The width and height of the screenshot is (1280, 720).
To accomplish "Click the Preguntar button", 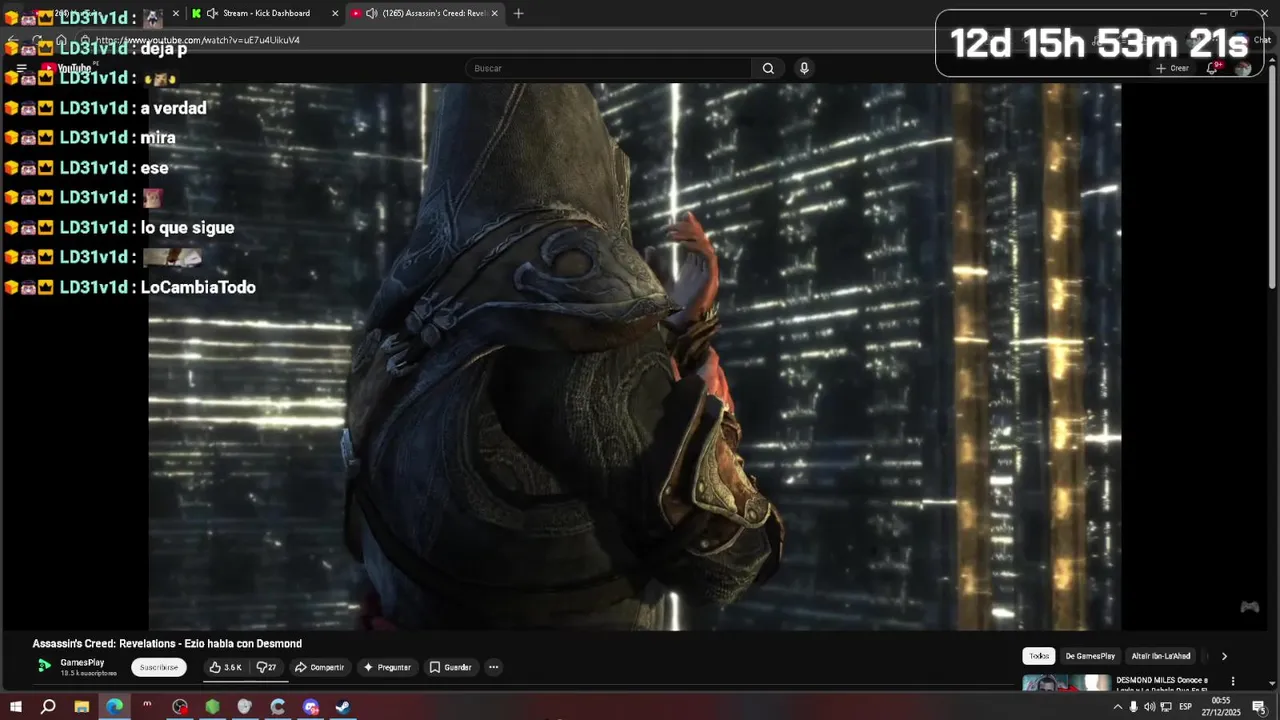I will (387, 667).
